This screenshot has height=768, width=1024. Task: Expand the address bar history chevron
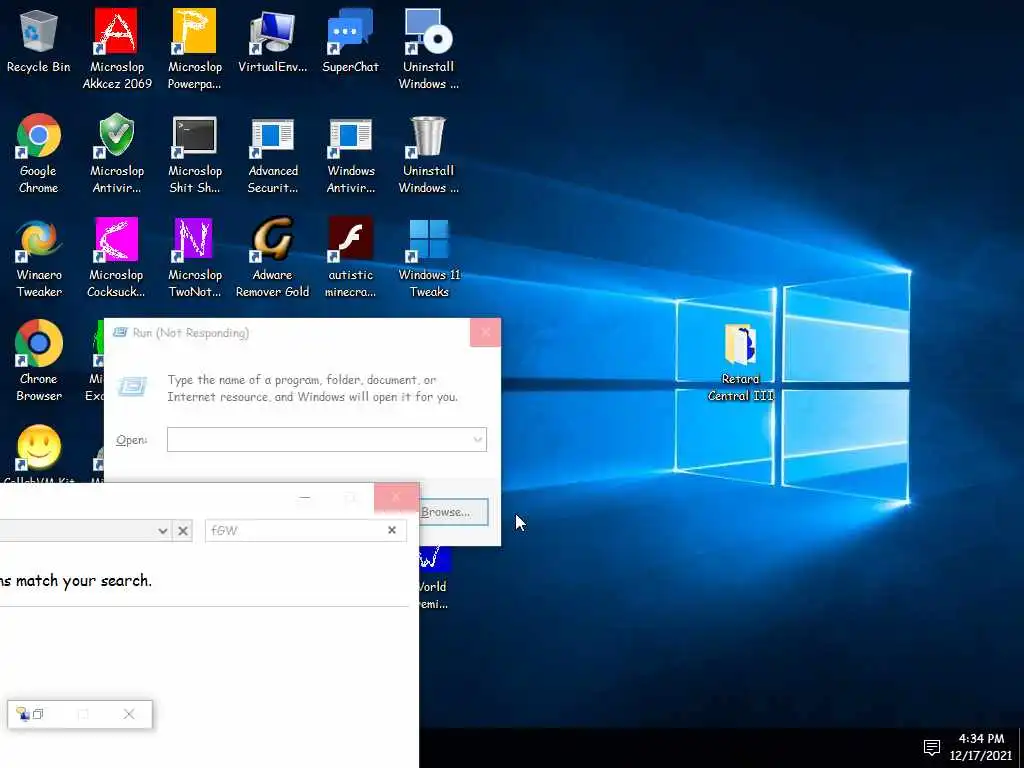(x=163, y=530)
